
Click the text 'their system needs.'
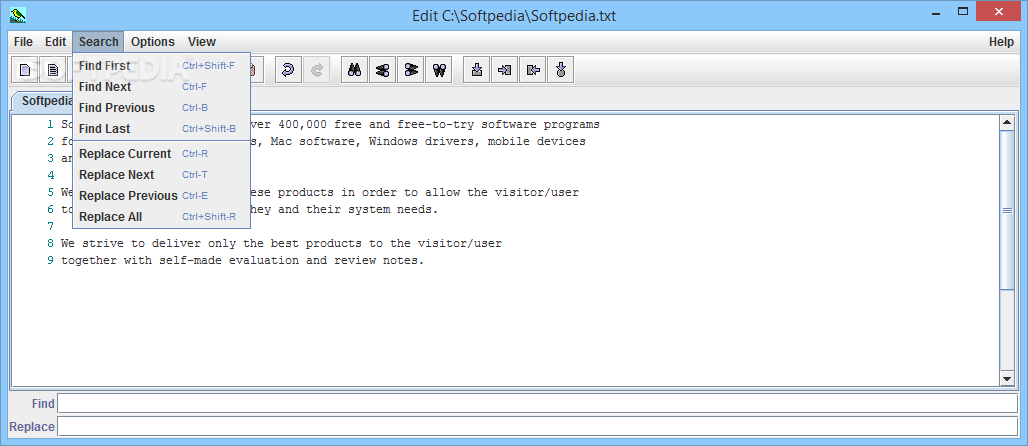point(372,209)
